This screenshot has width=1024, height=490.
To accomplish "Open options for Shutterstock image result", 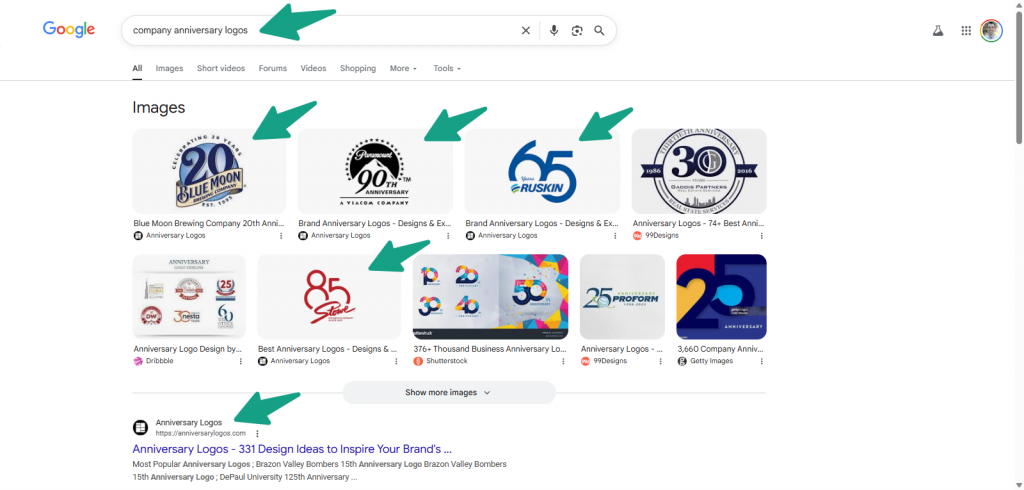I will [563, 361].
